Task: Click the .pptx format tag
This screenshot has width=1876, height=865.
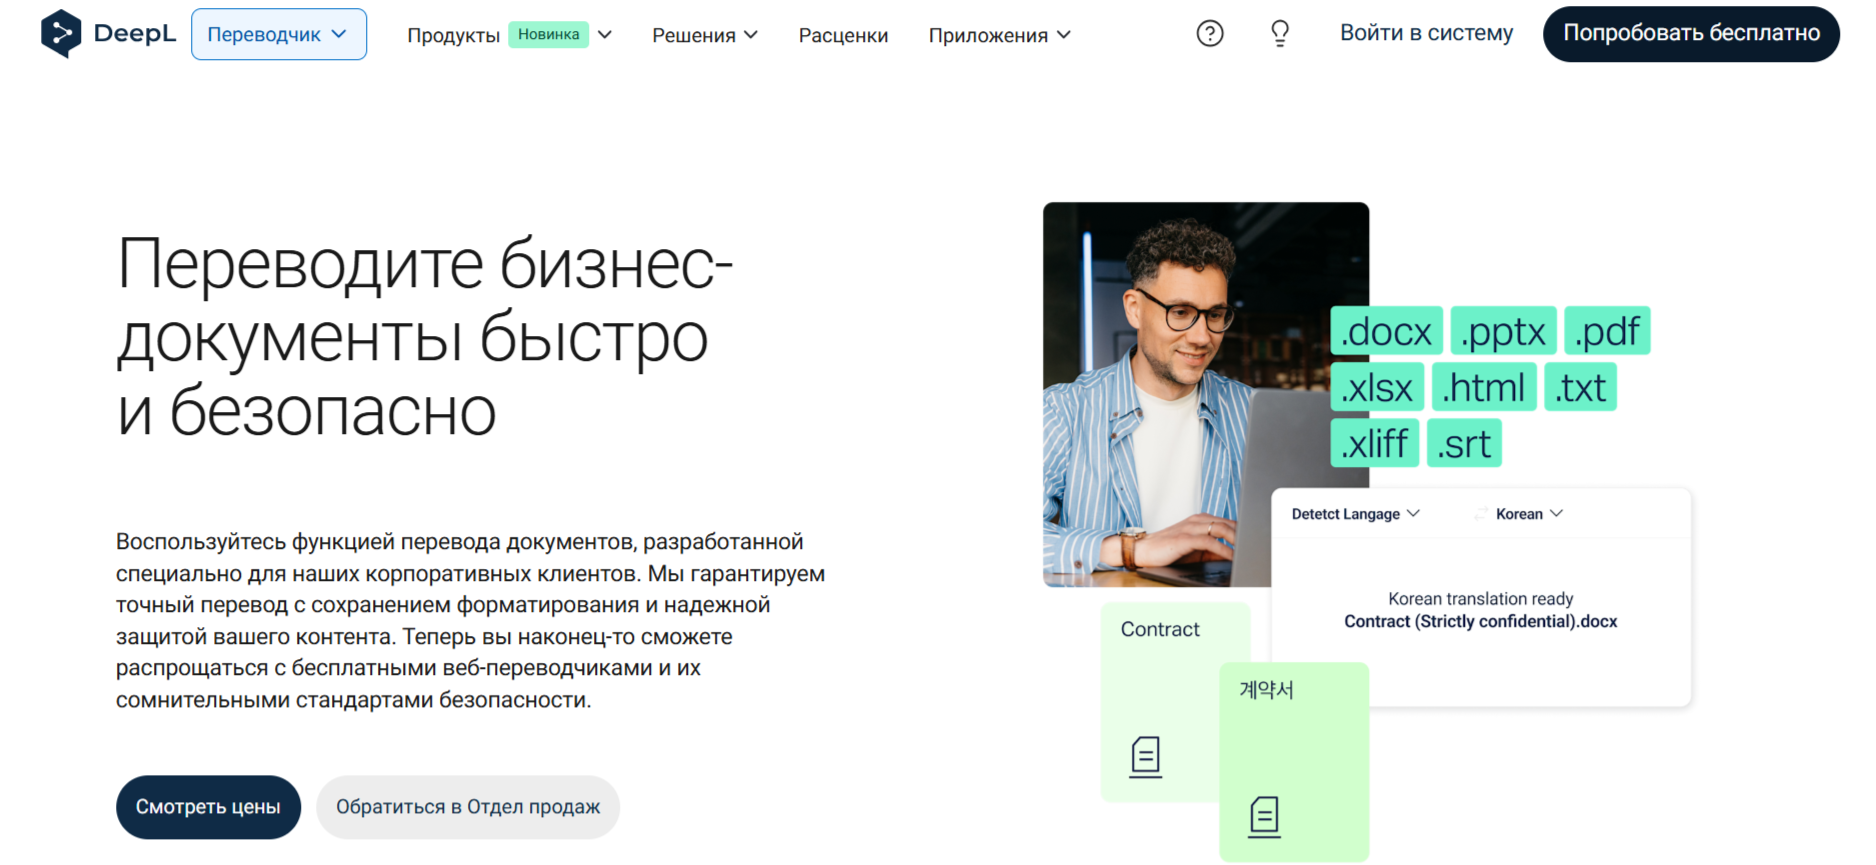Action: click(1504, 331)
